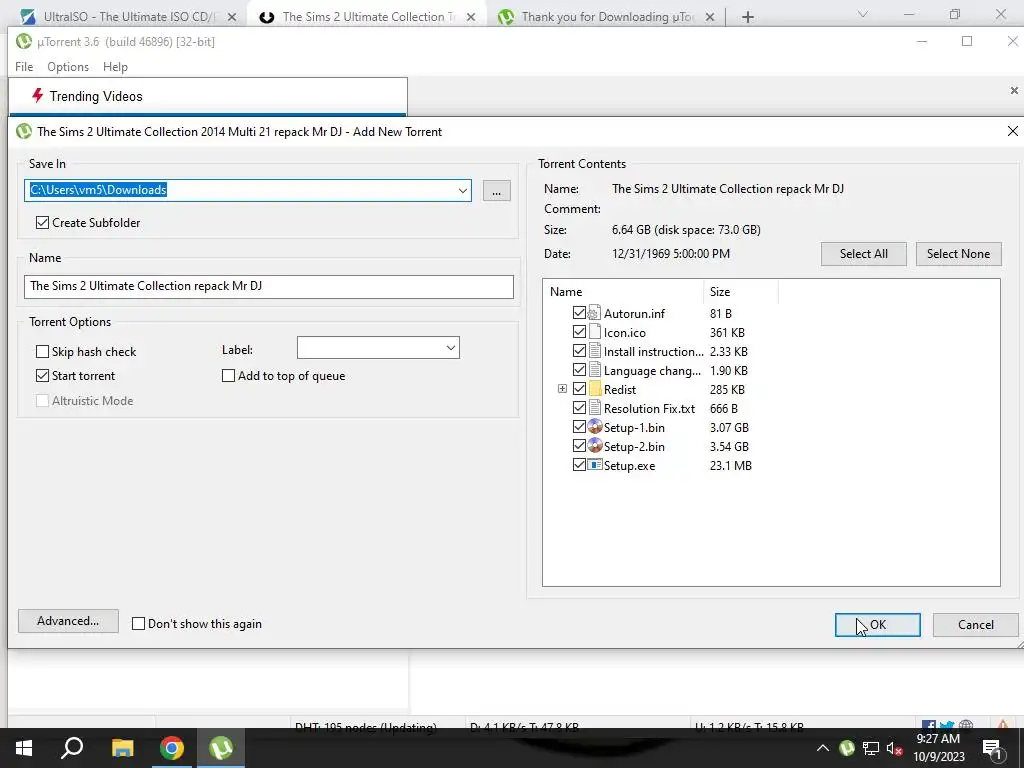Image resolution: width=1024 pixels, height=768 pixels.
Task: Open the File menu
Action: point(24,67)
